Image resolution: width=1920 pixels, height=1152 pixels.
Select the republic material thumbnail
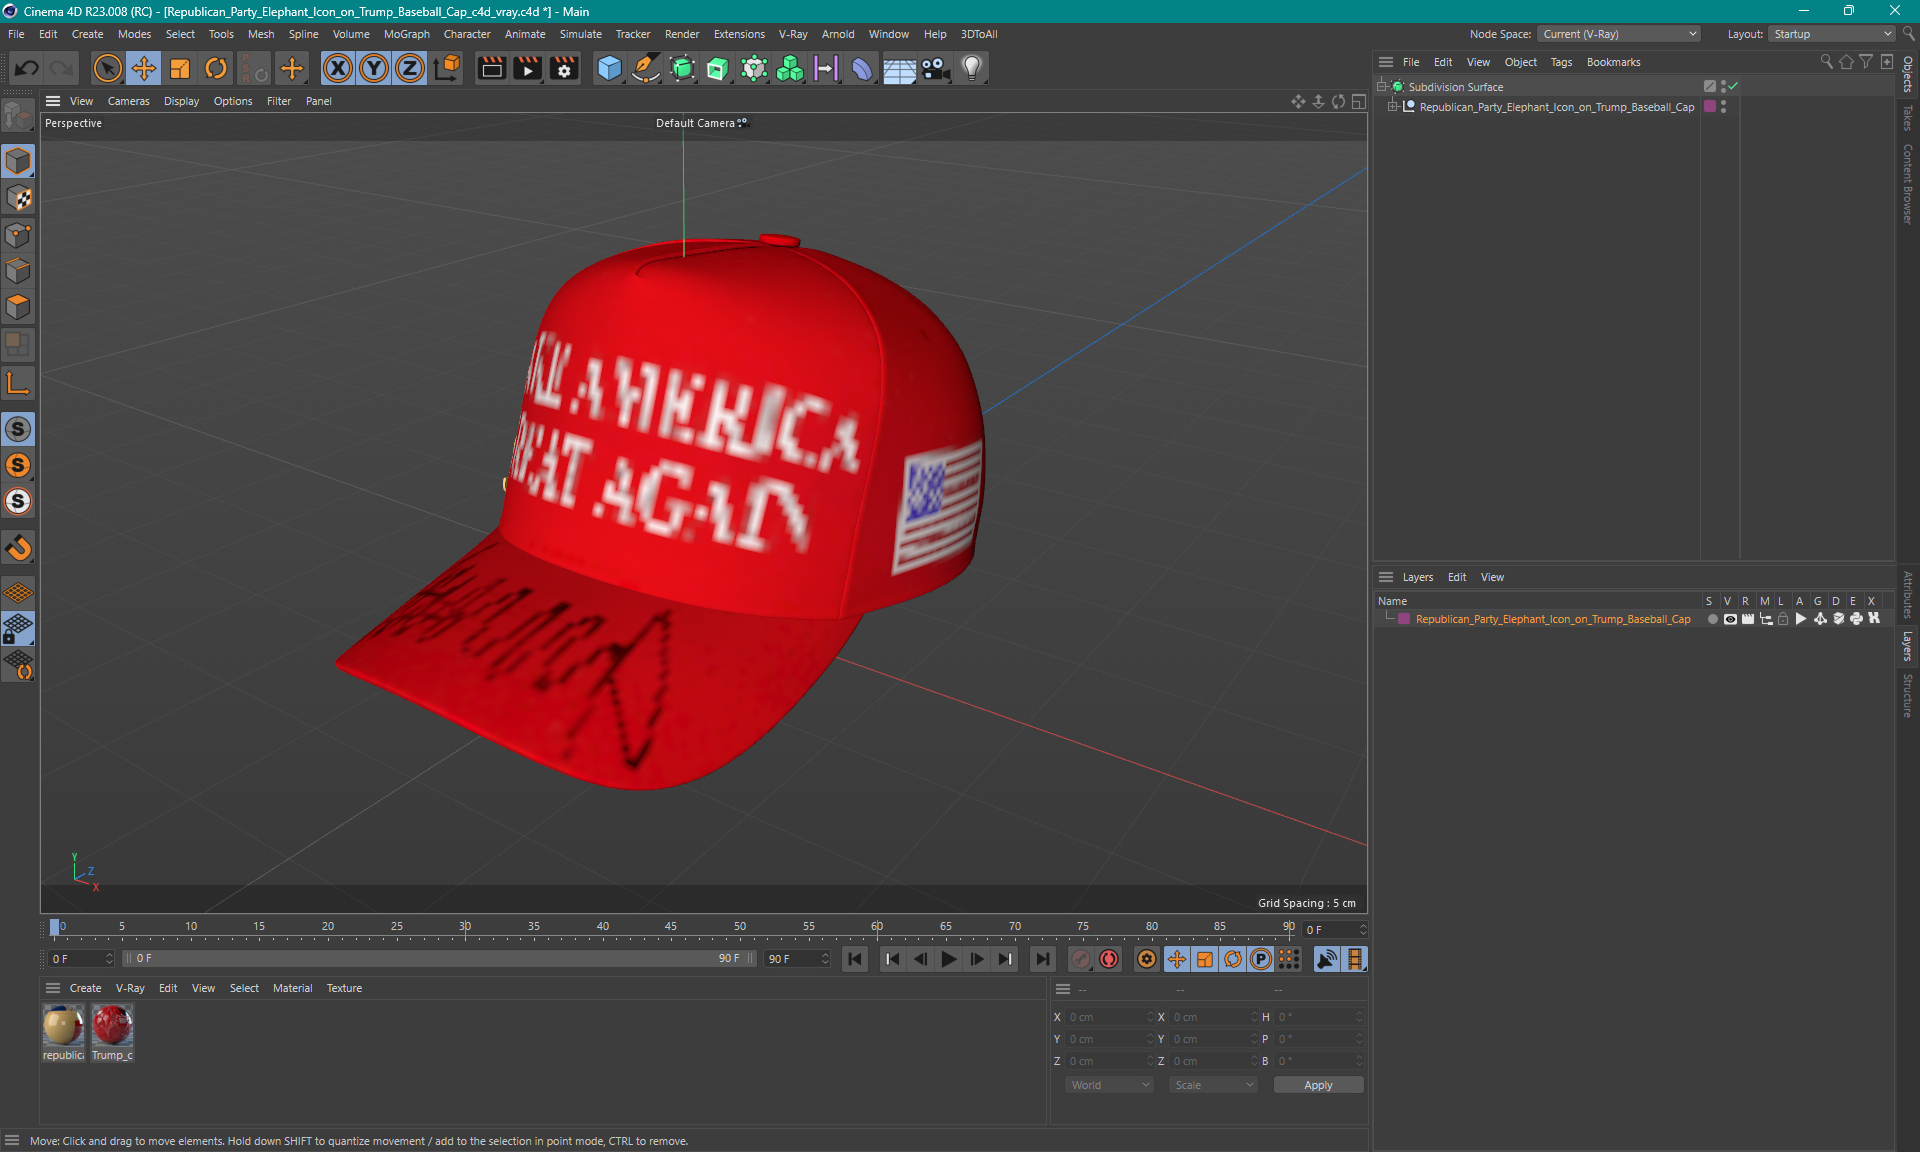pyautogui.click(x=63, y=1033)
